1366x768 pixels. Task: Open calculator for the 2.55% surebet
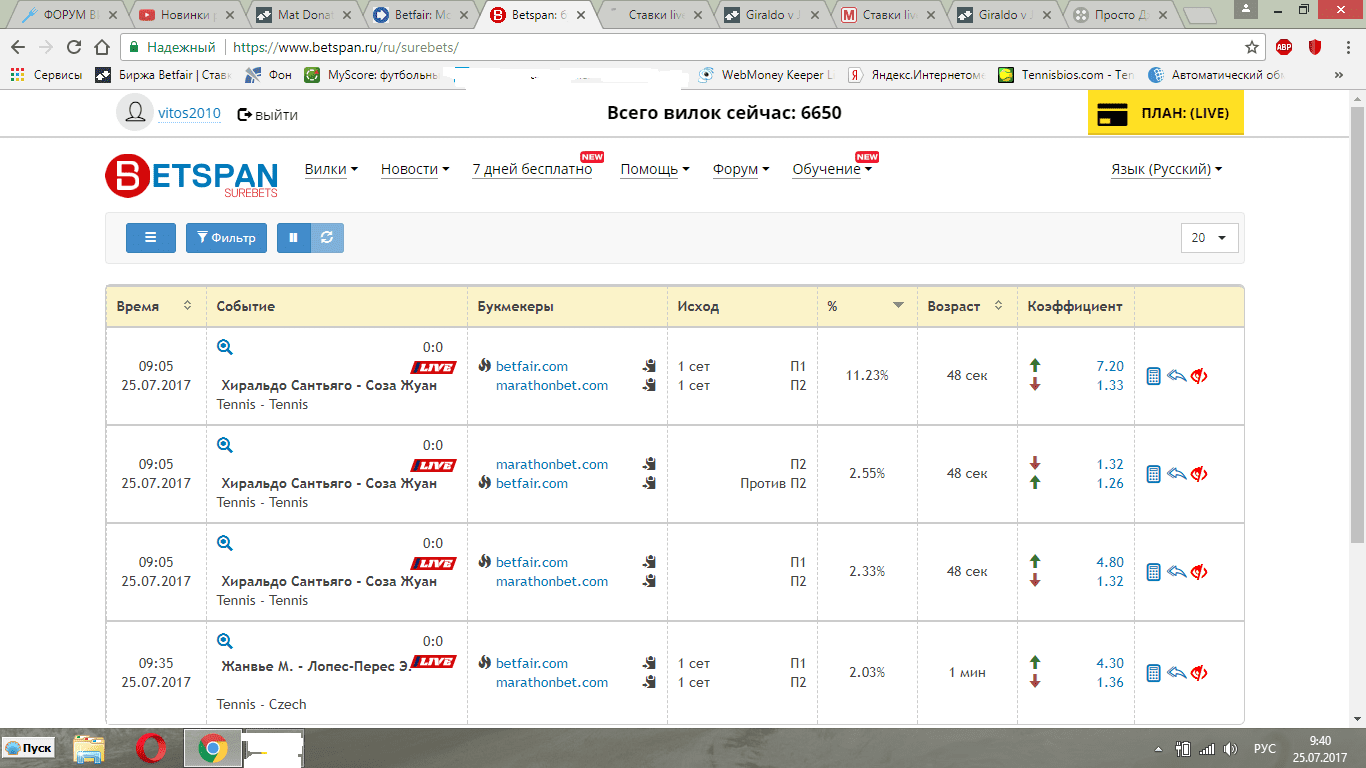1153,474
